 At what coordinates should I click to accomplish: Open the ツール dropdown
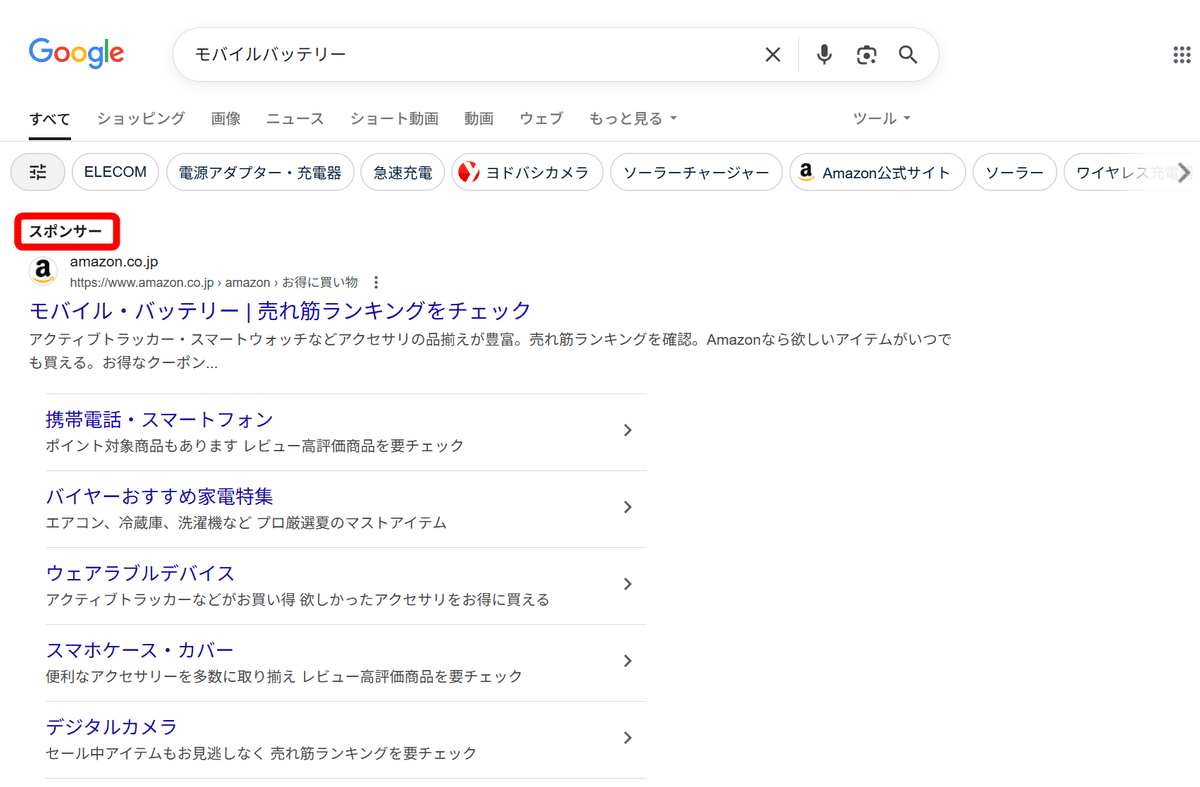click(882, 119)
